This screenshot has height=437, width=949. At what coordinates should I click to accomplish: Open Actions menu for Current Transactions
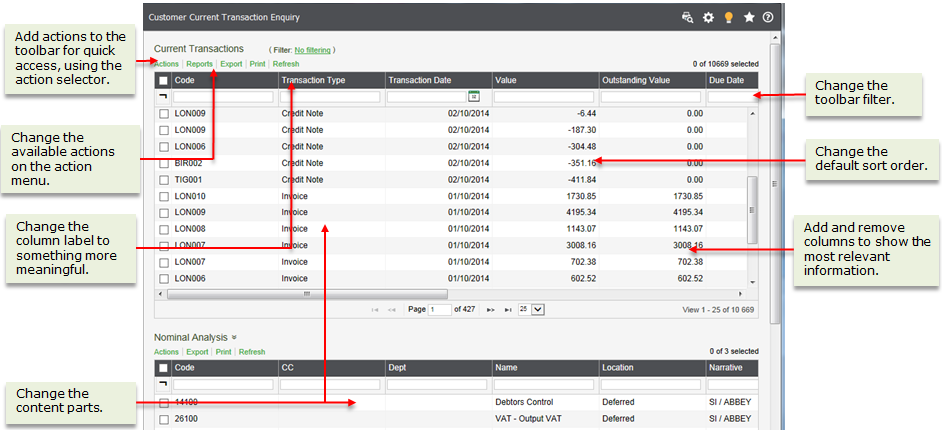(x=166, y=64)
